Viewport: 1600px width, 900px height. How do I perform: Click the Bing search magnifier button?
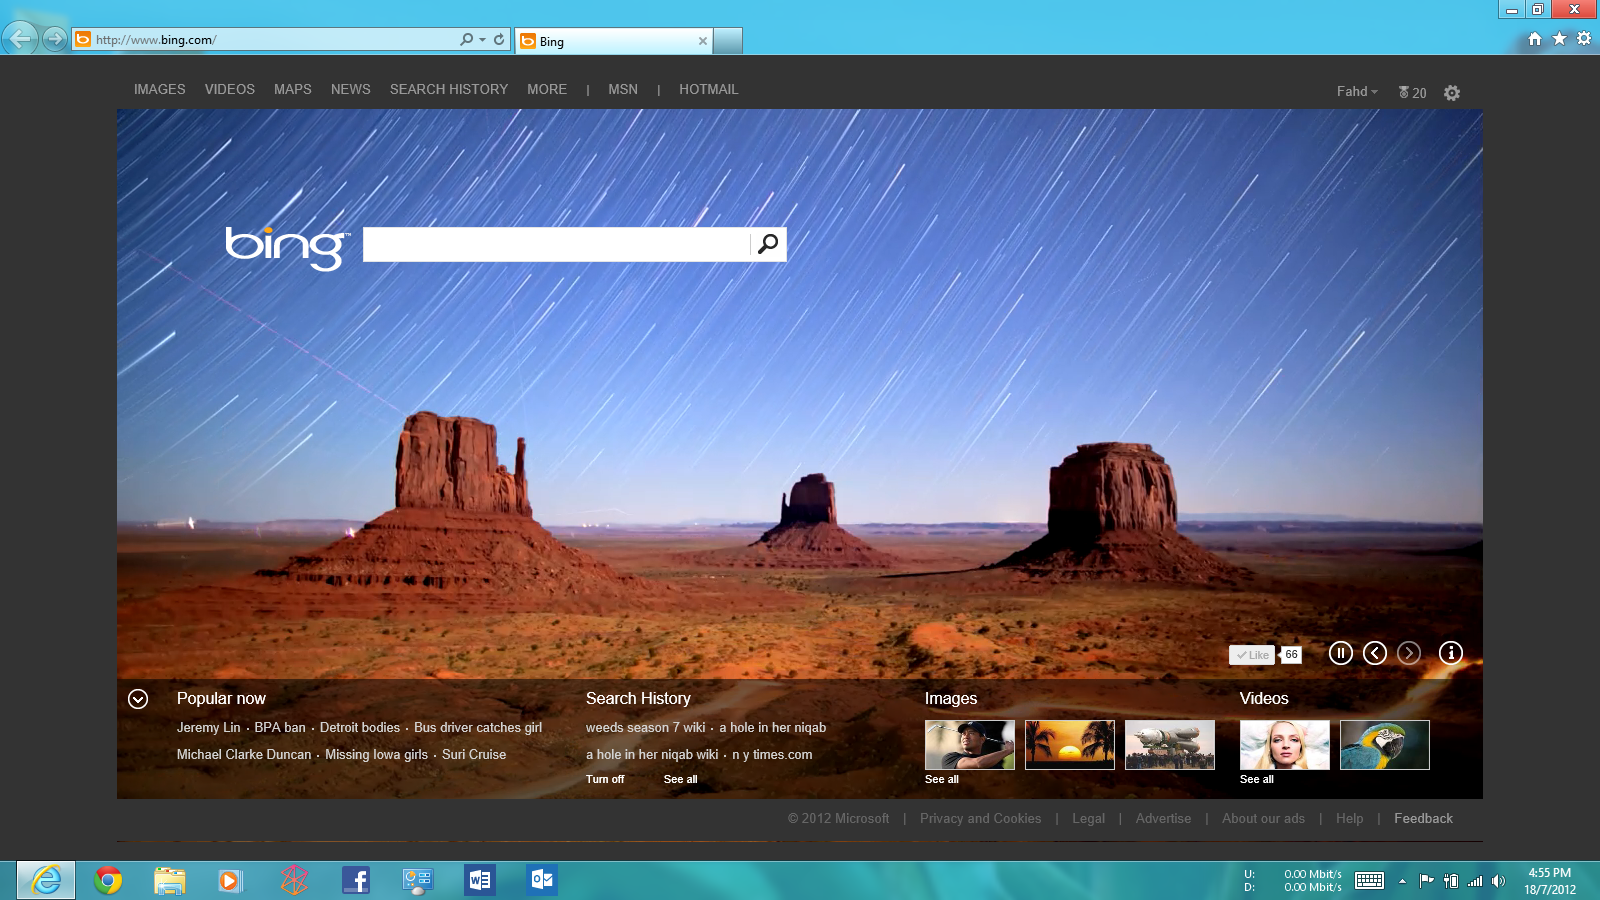[x=768, y=244]
